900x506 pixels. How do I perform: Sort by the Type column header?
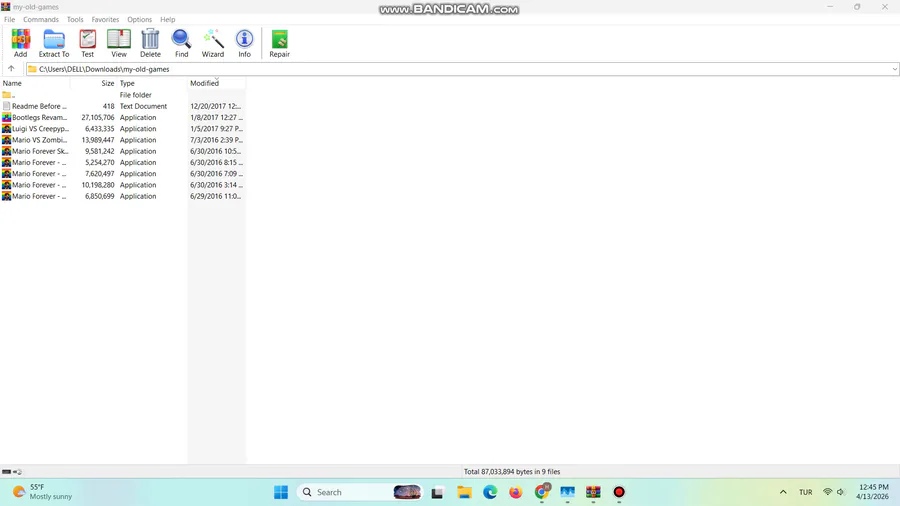(152, 83)
